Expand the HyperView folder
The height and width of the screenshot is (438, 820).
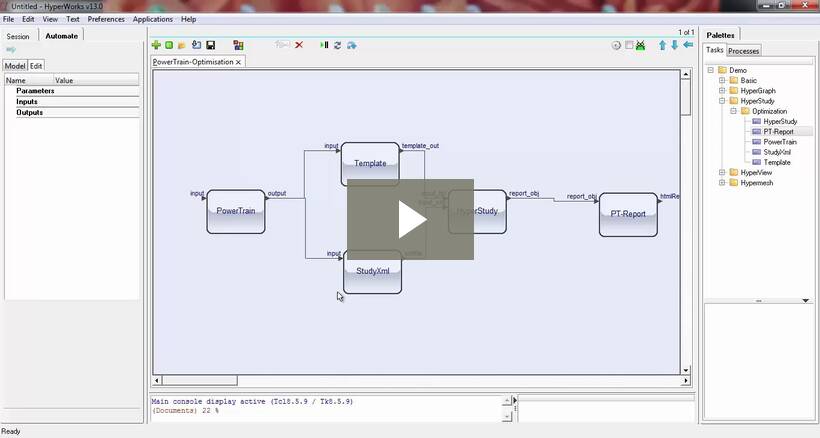[722, 172]
